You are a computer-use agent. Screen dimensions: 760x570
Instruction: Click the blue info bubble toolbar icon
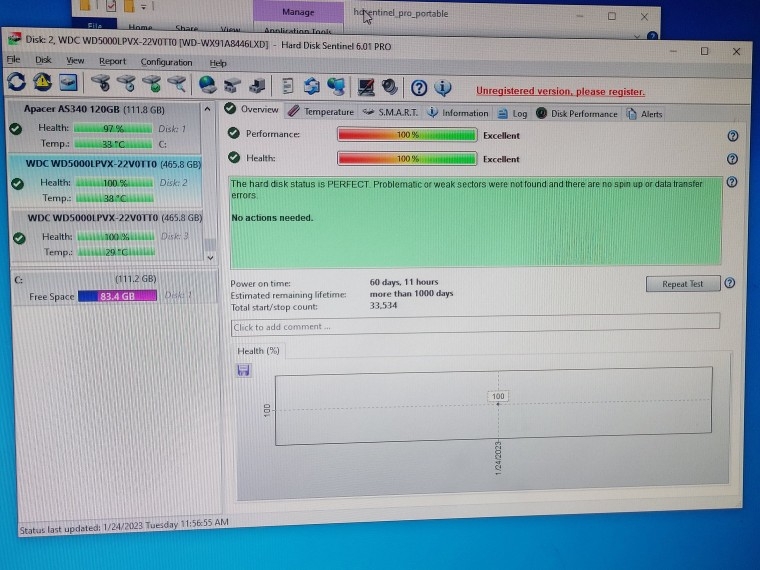point(443,88)
